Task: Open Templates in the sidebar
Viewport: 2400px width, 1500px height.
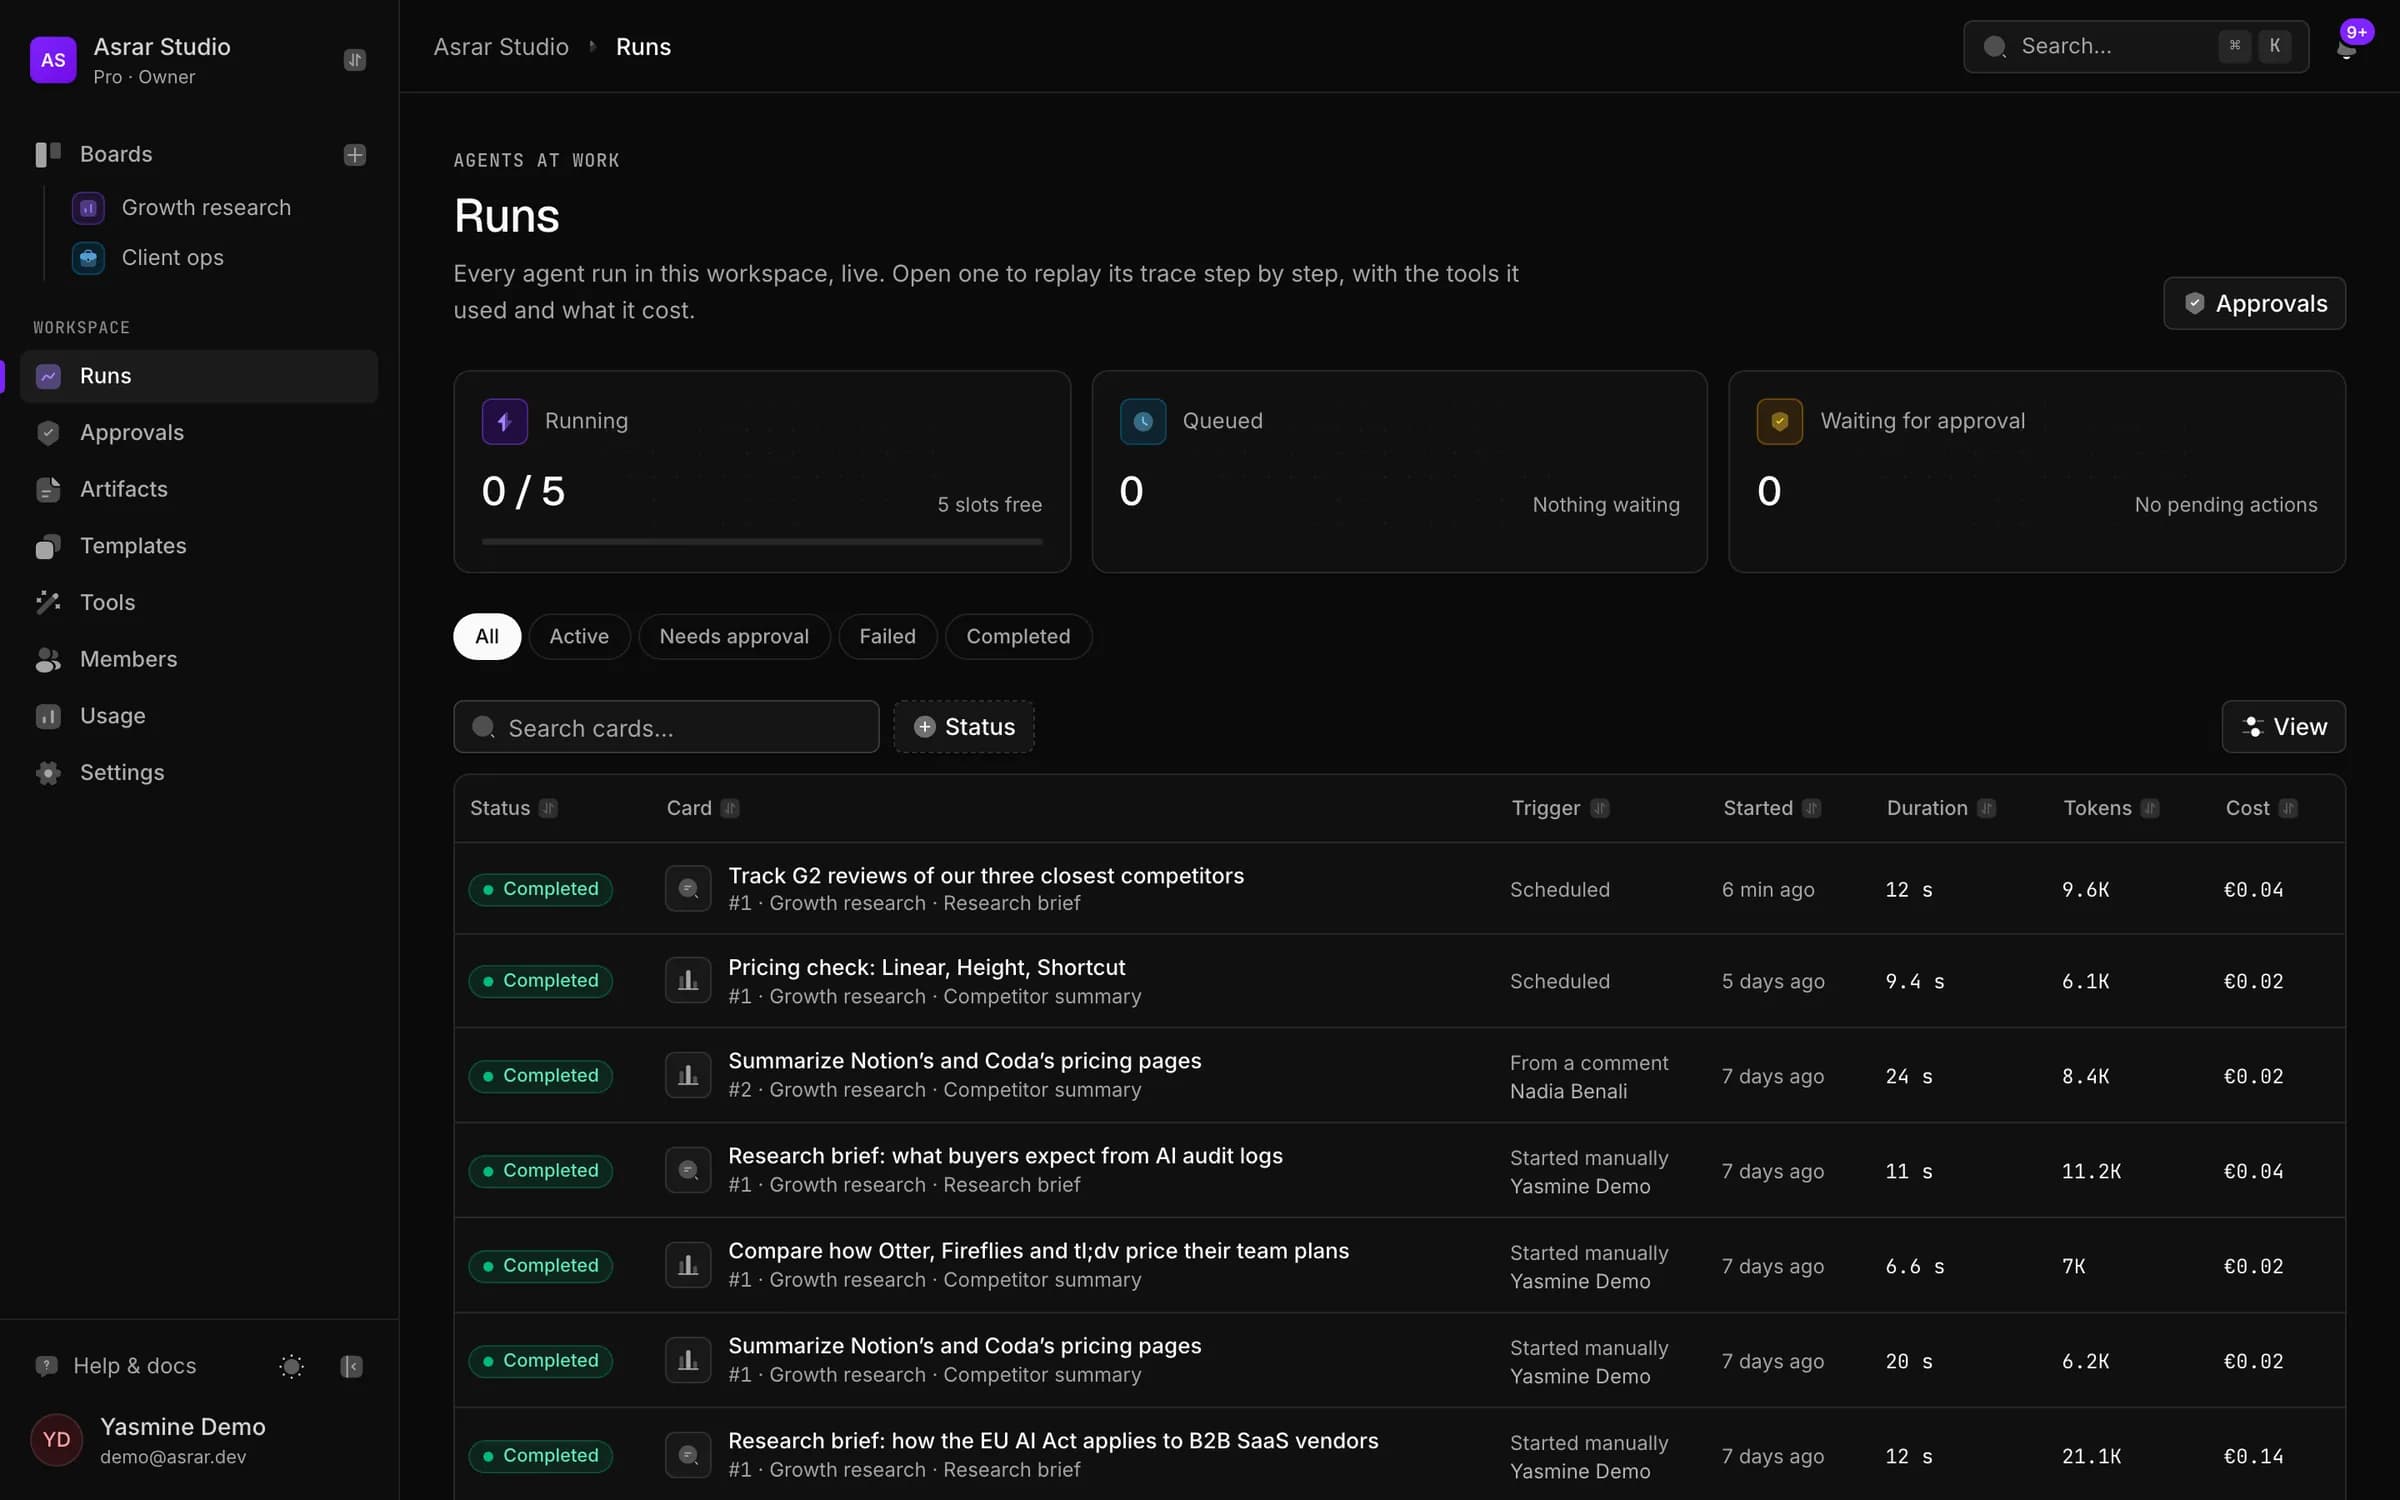Action: [x=199, y=546]
